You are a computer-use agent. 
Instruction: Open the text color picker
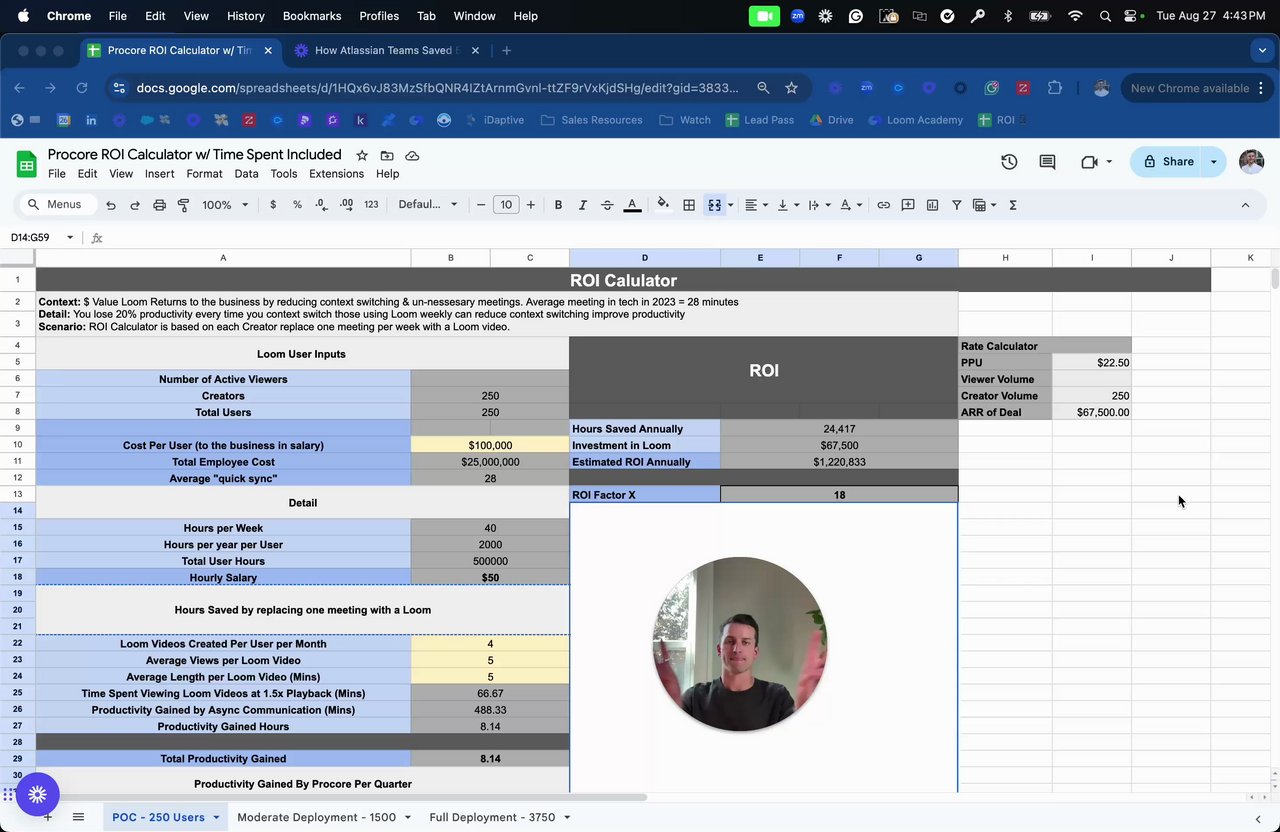[x=632, y=205]
